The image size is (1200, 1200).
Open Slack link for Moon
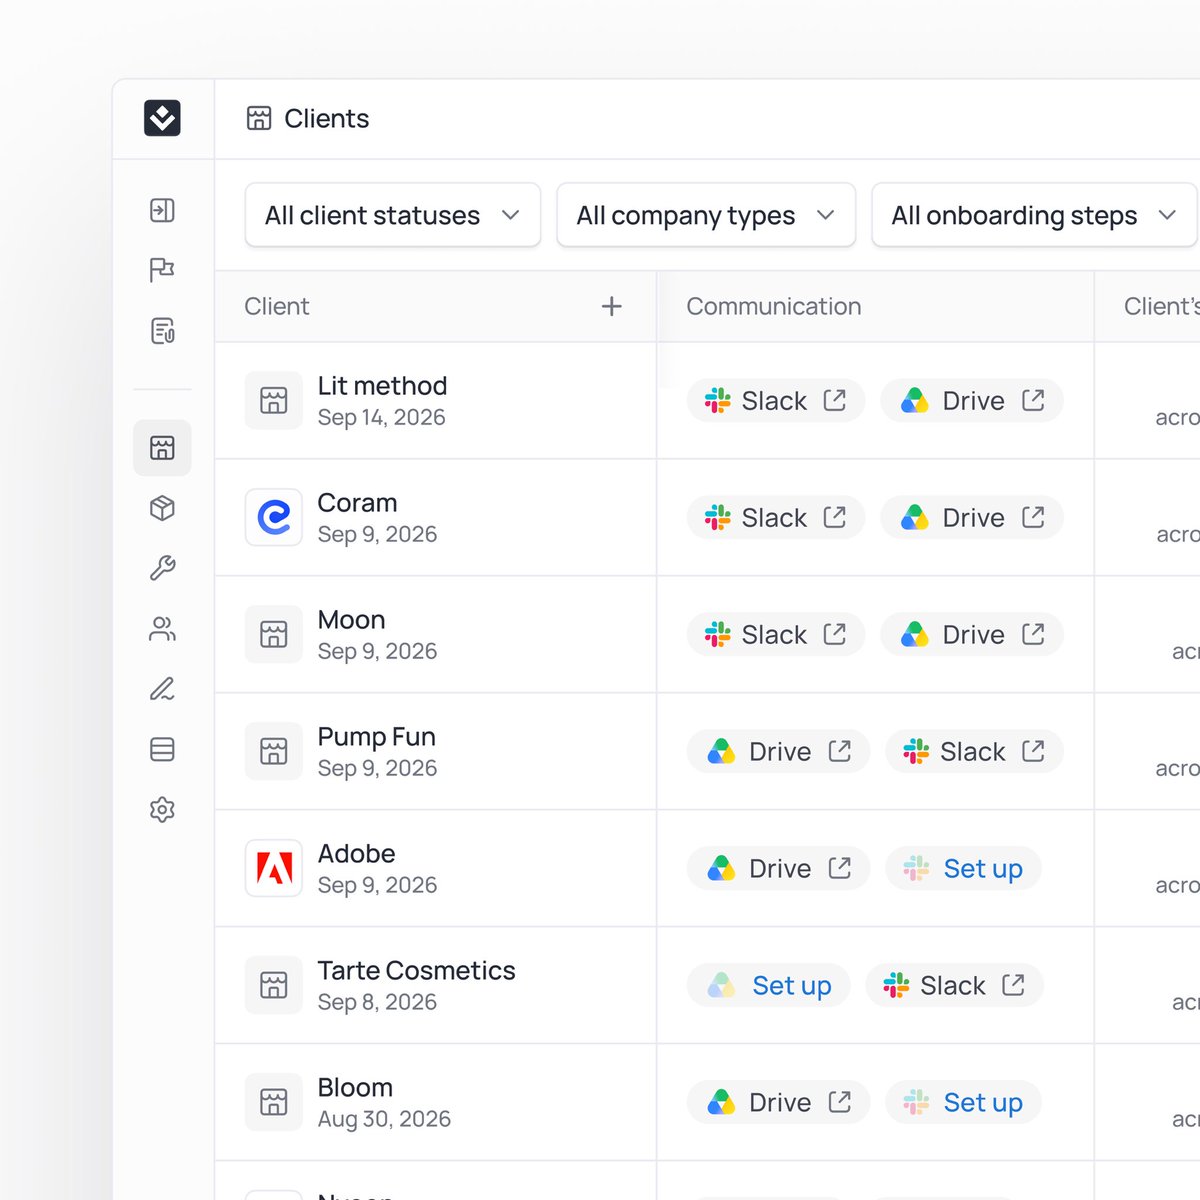tap(776, 634)
